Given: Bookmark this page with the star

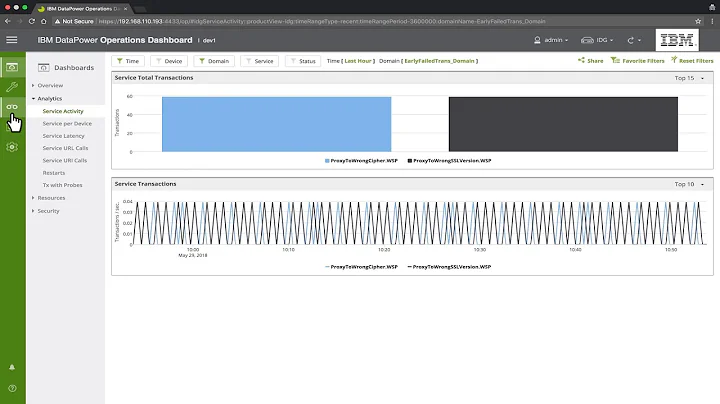Looking at the screenshot, I should point(698,21).
